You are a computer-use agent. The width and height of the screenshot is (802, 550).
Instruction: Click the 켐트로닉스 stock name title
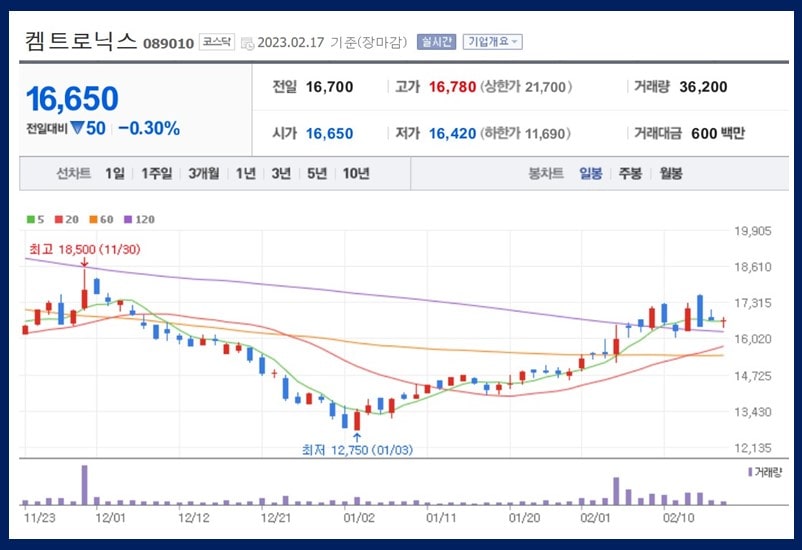pyautogui.click(x=81, y=41)
